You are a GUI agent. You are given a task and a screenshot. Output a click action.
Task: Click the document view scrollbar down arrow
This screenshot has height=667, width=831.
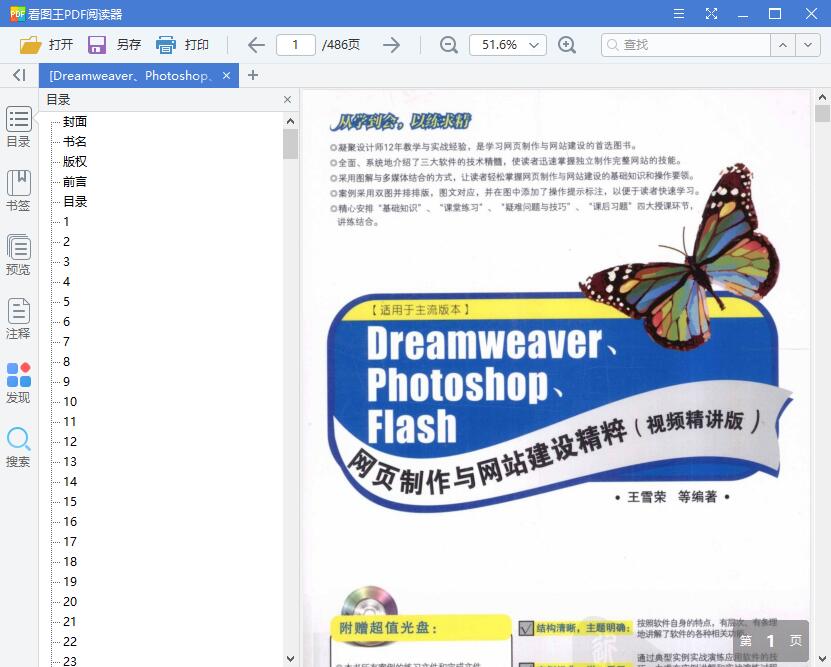(x=822, y=659)
